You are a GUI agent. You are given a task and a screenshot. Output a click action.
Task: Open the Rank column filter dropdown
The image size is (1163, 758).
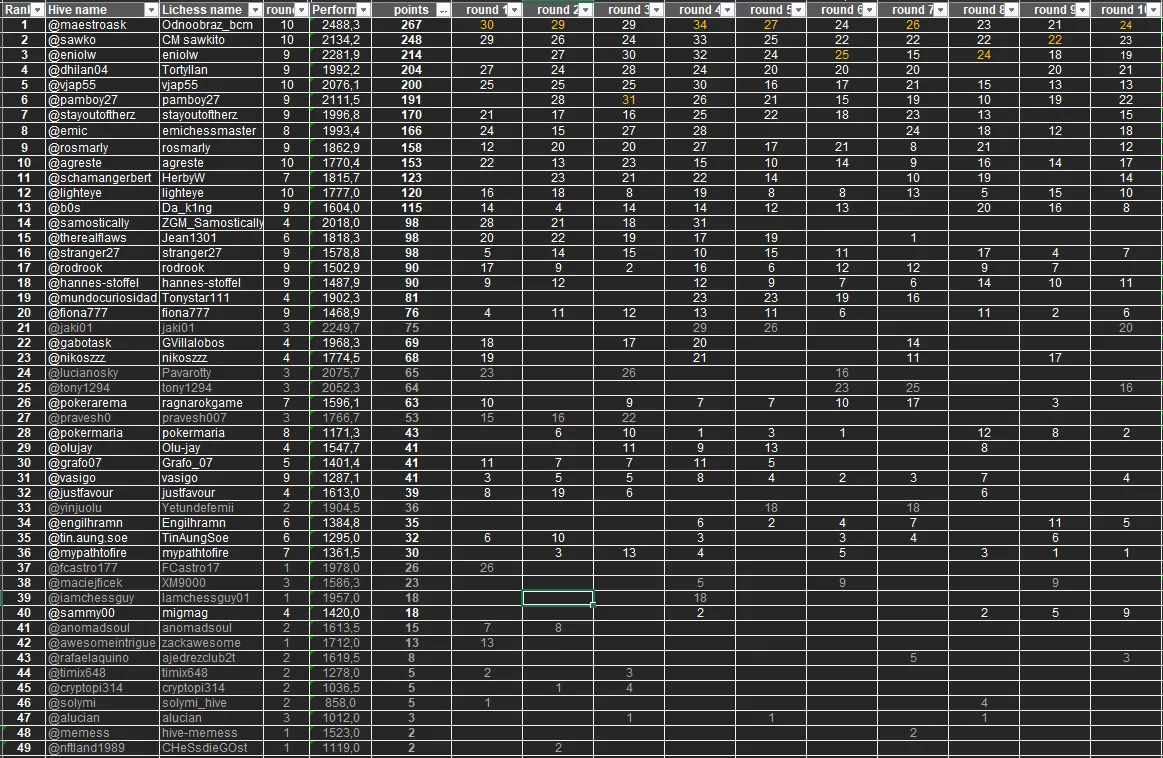(38, 10)
